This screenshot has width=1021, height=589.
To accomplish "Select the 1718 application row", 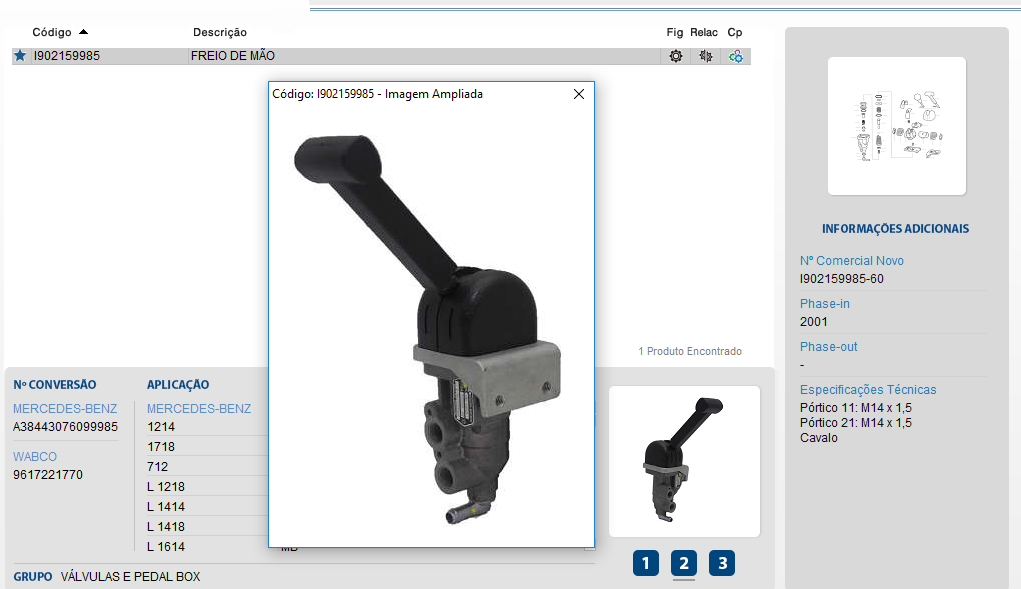I will click(160, 447).
